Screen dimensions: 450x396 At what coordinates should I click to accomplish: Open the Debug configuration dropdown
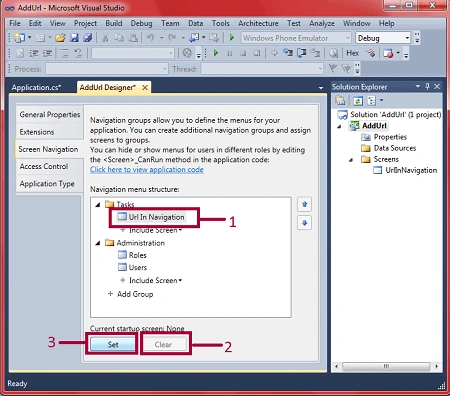tap(407, 38)
